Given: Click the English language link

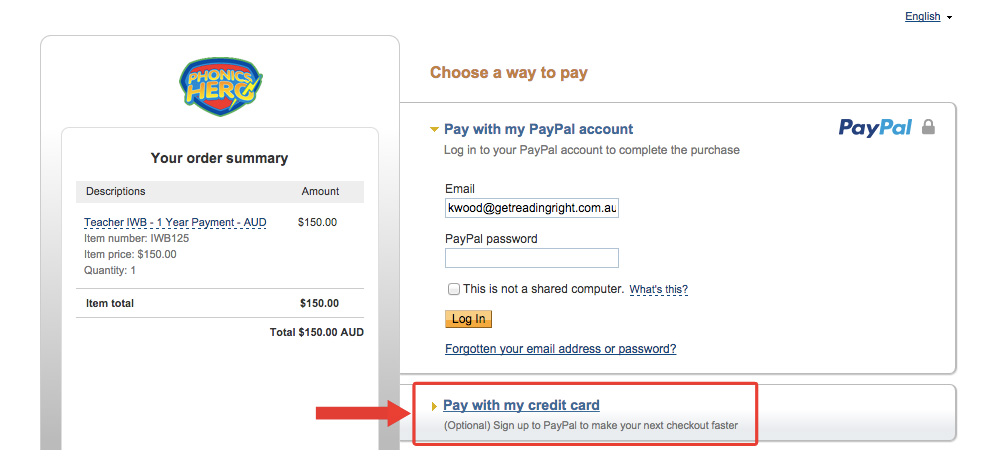Looking at the screenshot, I should tap(923, 16).
